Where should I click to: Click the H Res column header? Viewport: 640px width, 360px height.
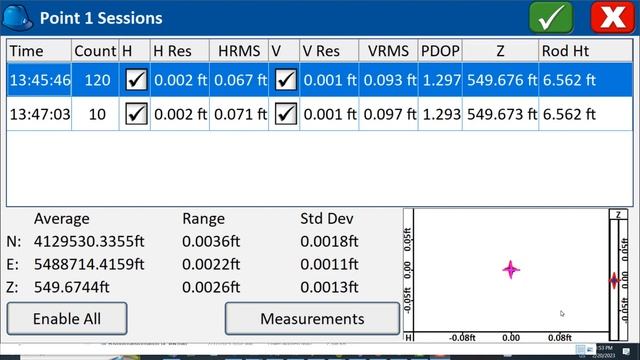tap(180, 51)
